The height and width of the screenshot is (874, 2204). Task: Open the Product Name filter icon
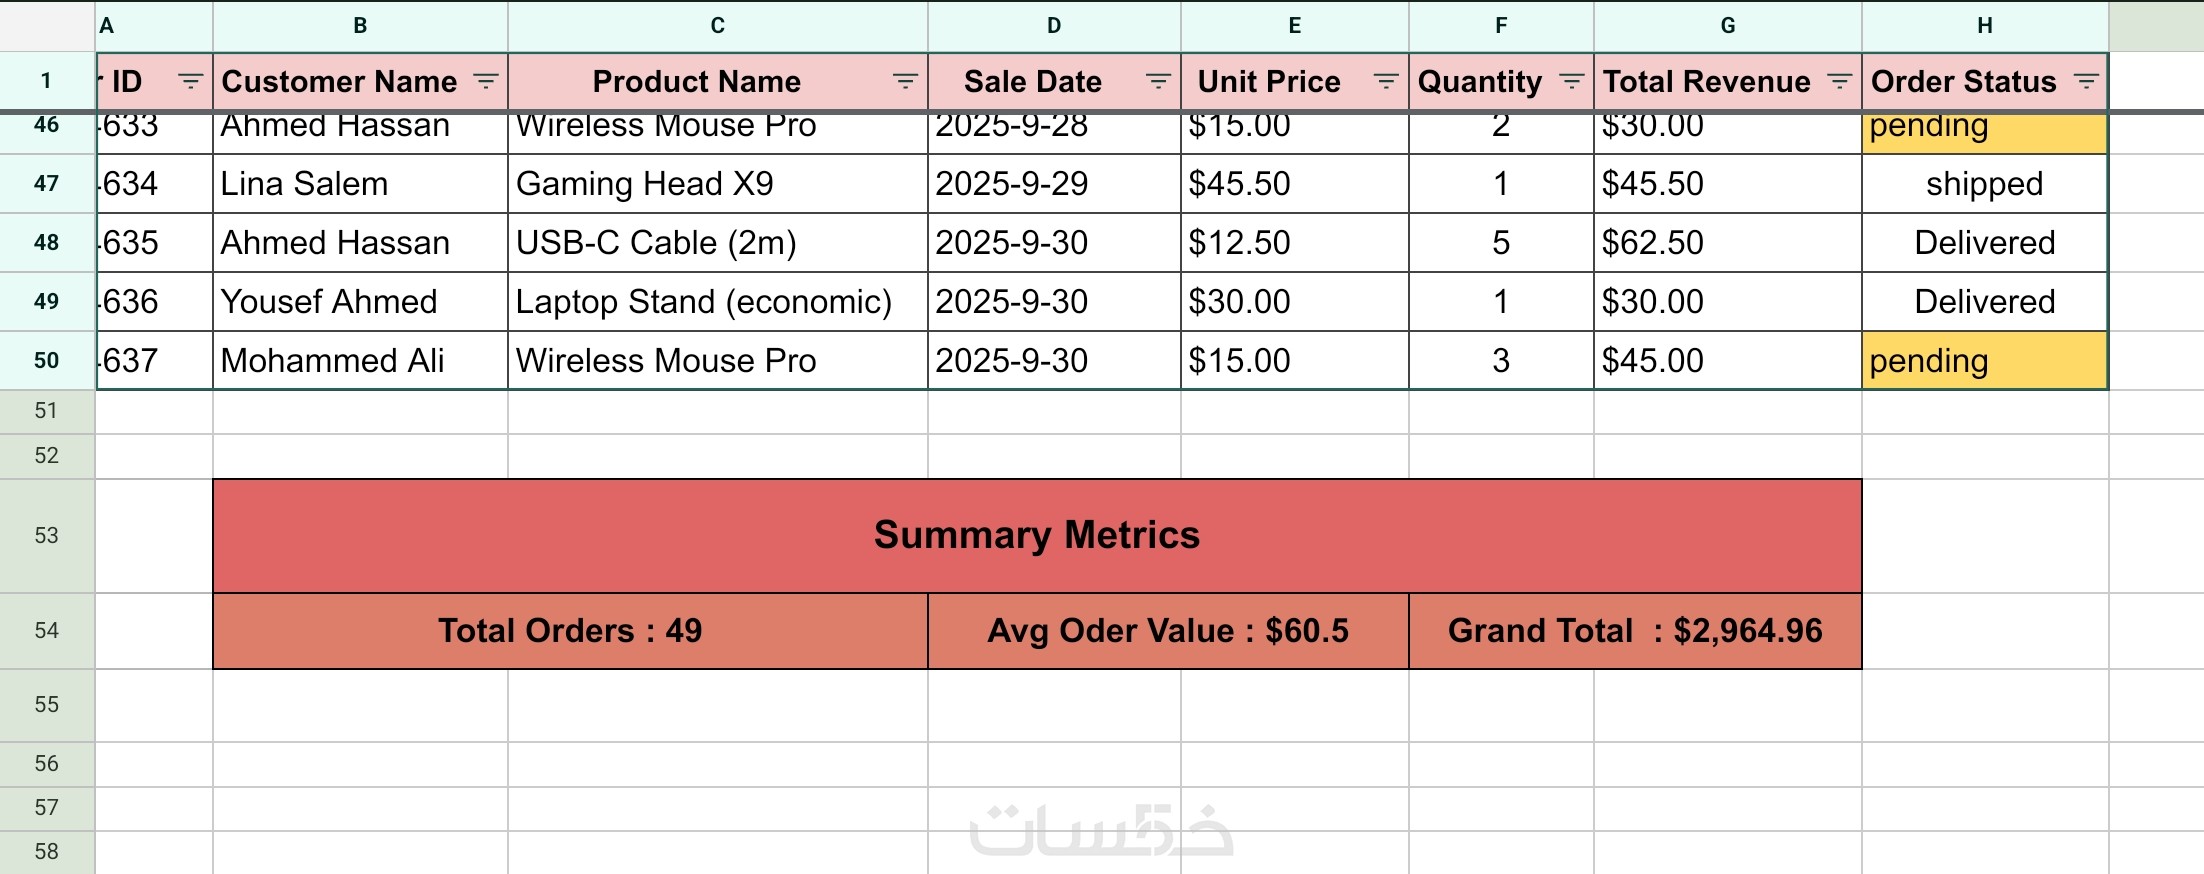(905, 82)
